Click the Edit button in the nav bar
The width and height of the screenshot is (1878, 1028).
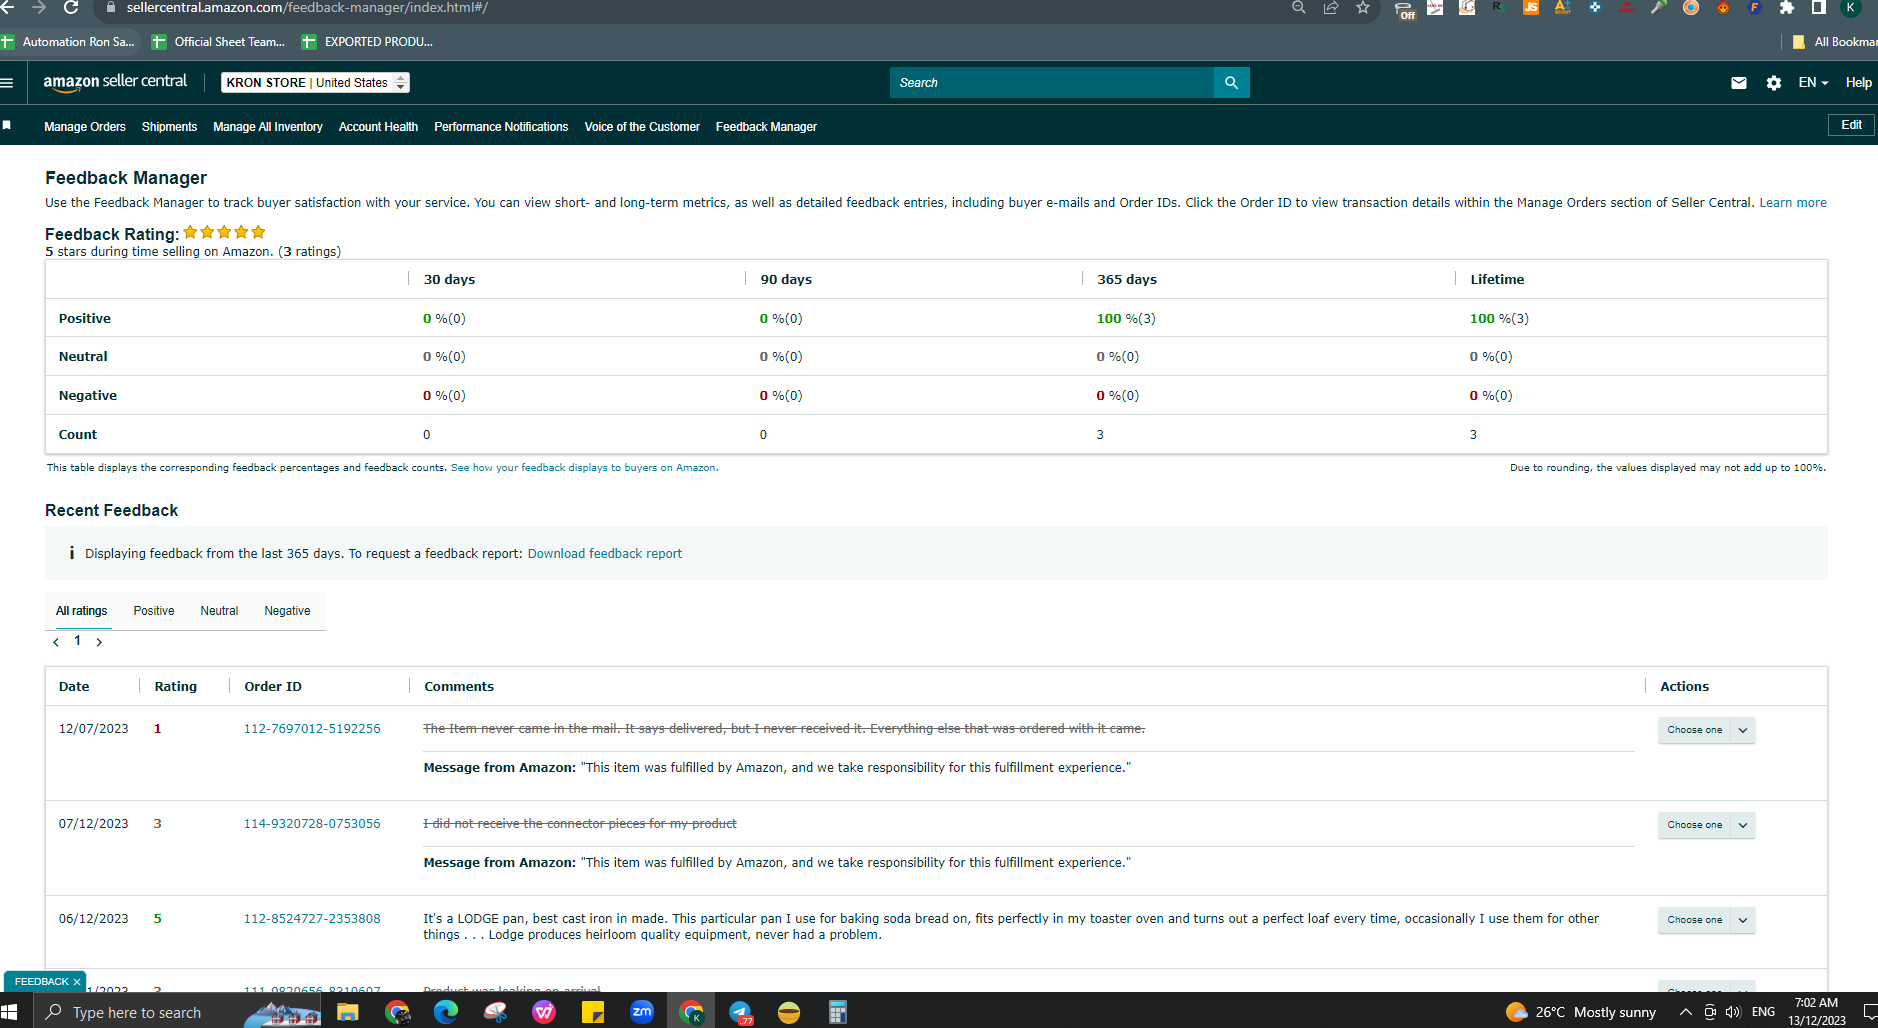[x=1851, y=125]
